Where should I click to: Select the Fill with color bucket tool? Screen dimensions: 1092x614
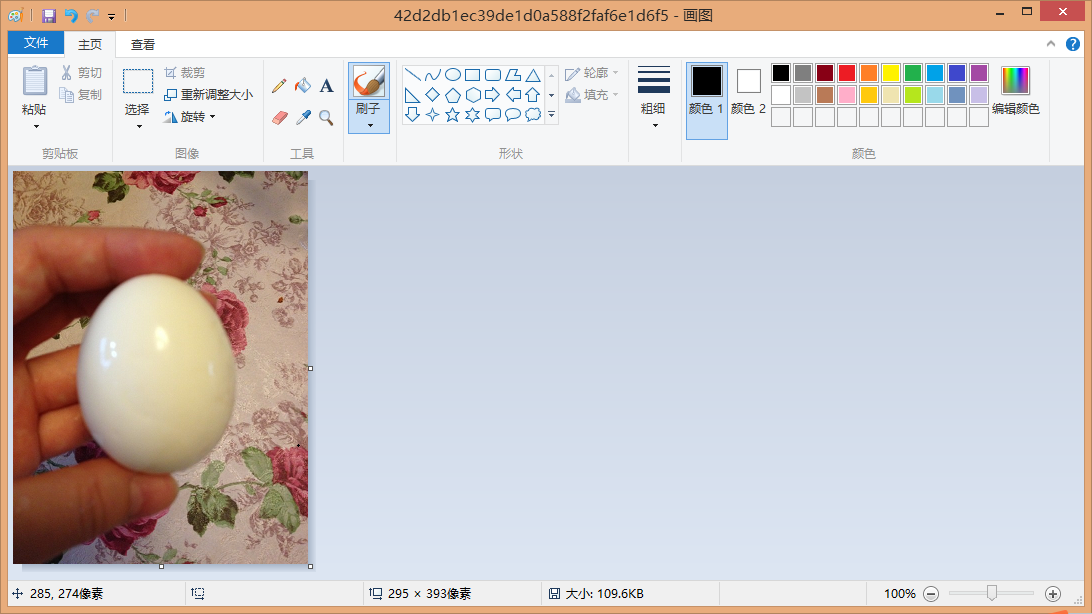point(303,86)
